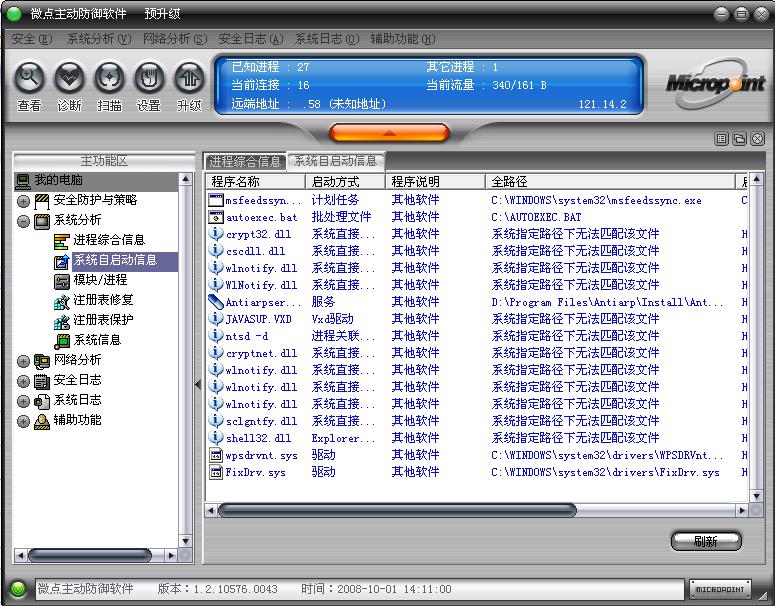This screenshot has width=775, height=606.
Task: Click the 安全防护与策略 flag icon
Action: click(42, 201)
